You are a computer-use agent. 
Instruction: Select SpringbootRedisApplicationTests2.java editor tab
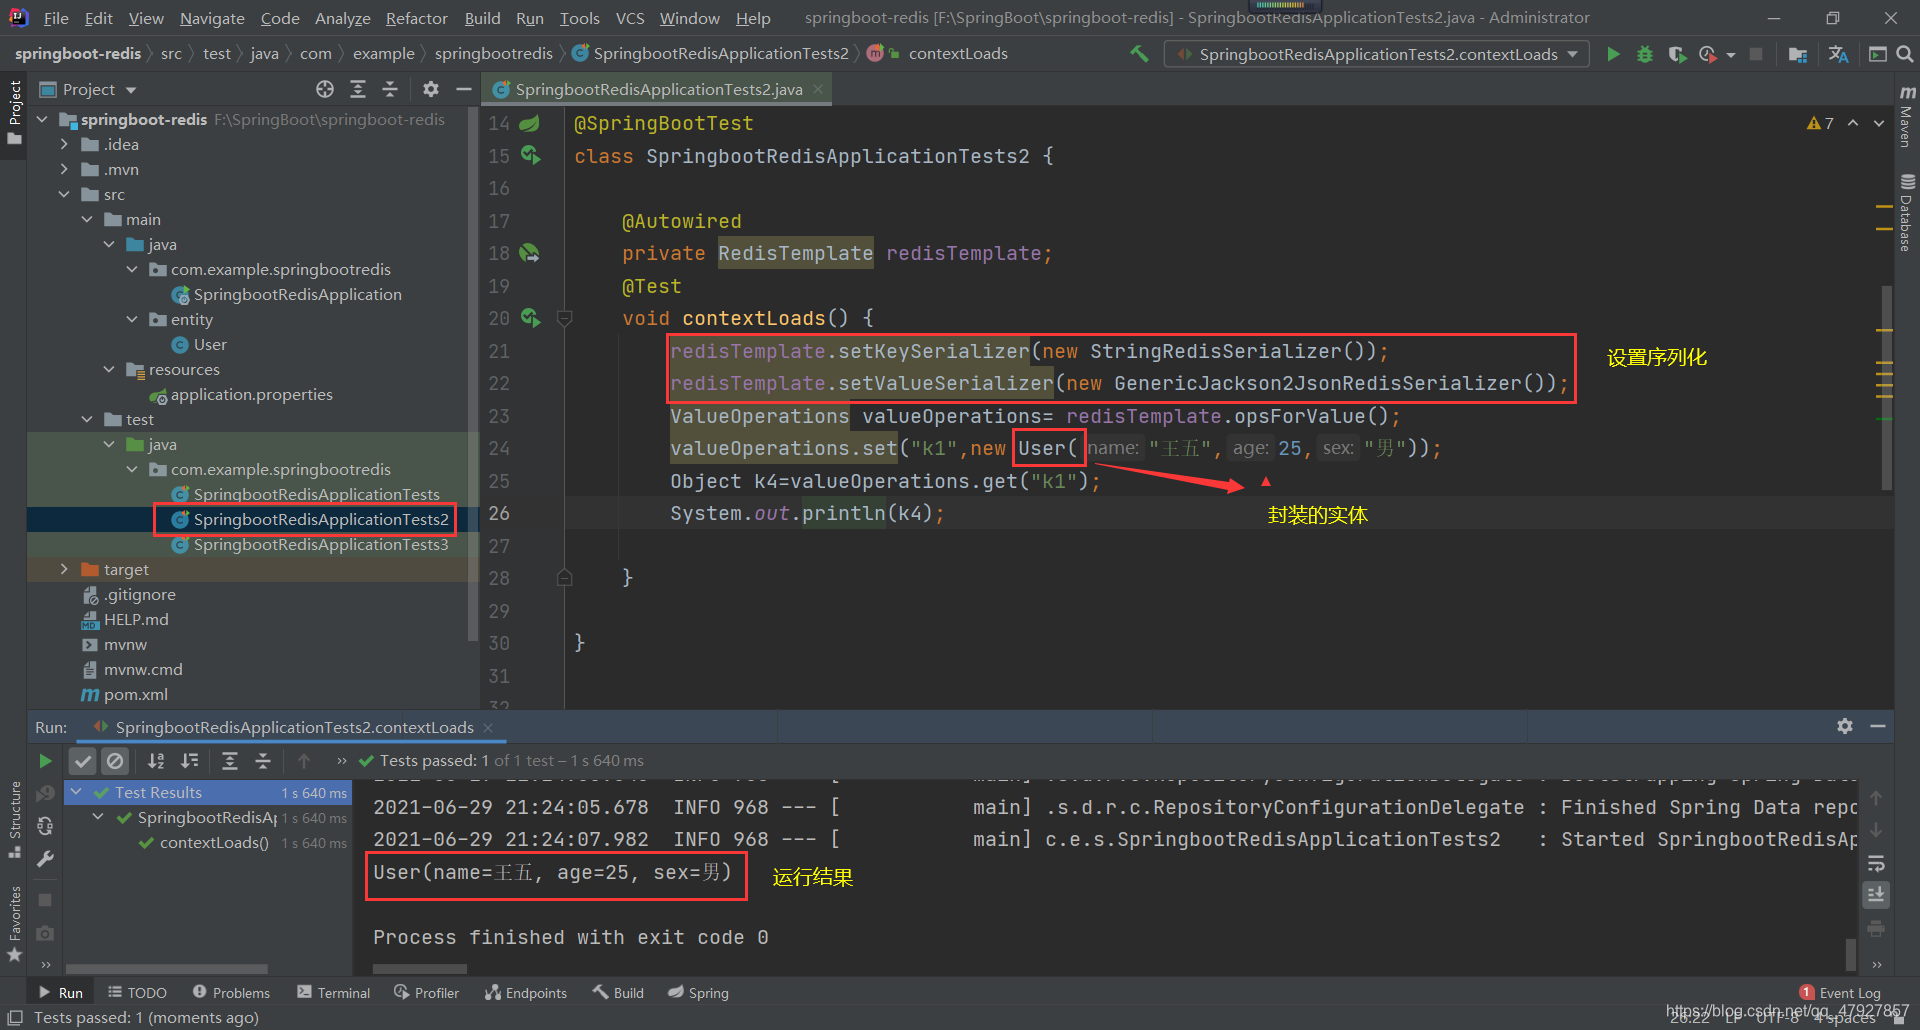click(659, 90)
